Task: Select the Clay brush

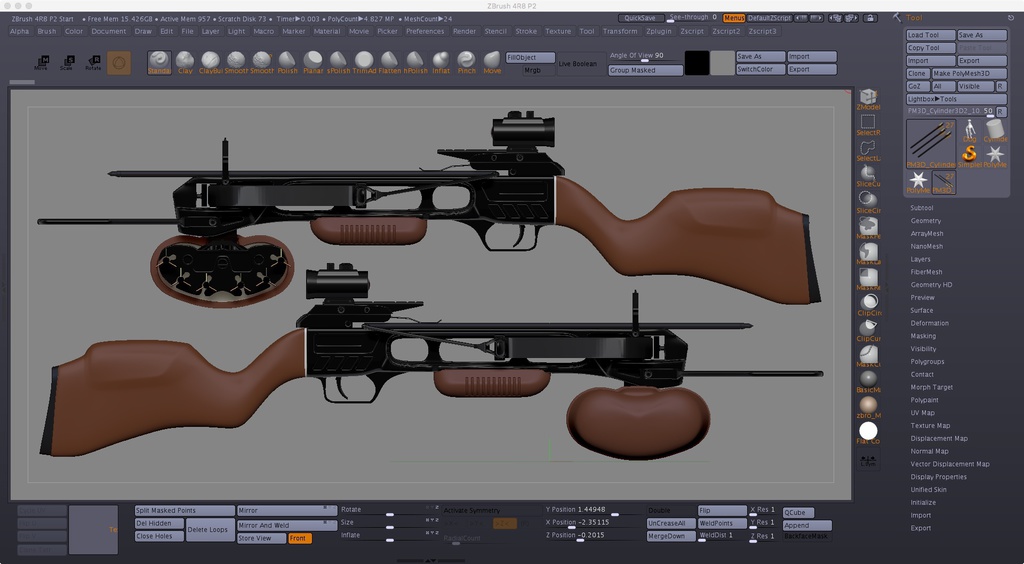Action: [x=185, y=63]
